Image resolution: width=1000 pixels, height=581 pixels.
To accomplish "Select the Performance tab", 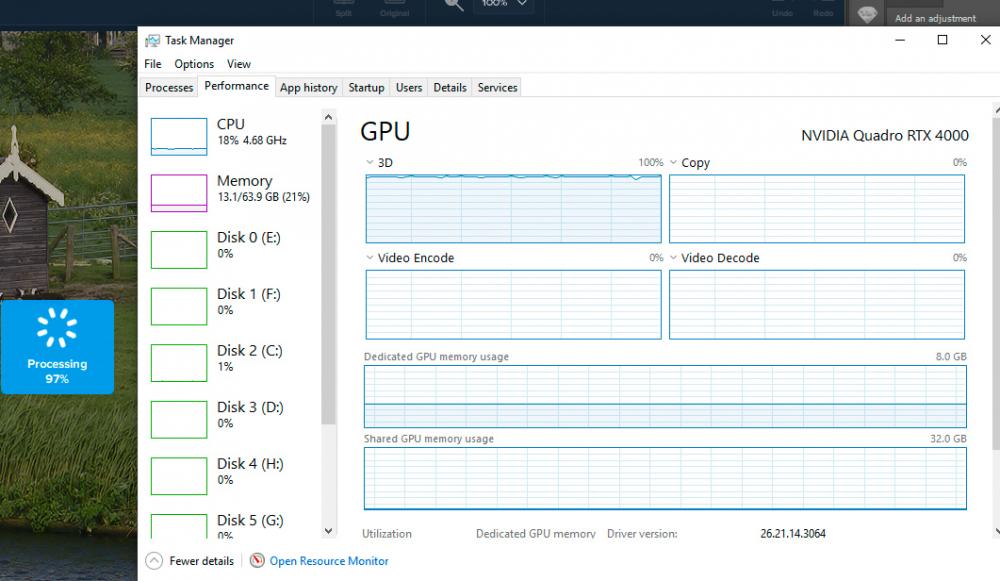I will pos(237,86).
